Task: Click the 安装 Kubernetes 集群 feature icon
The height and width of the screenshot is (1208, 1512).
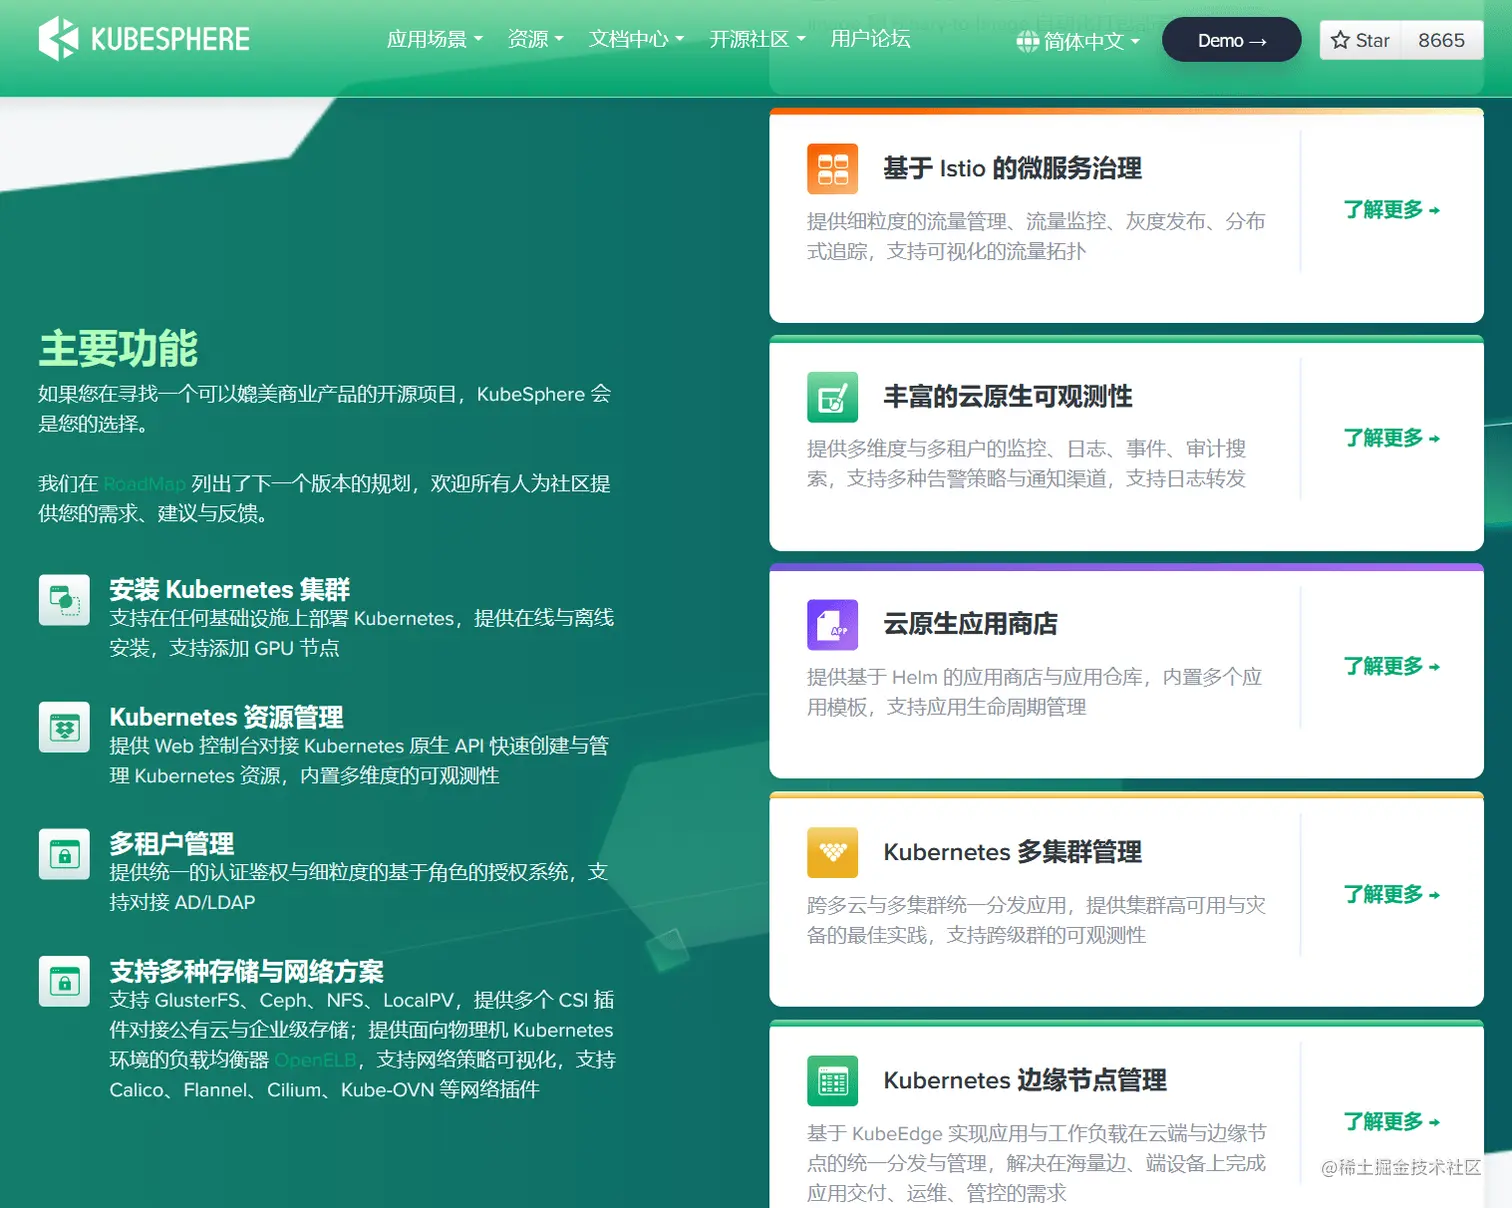Action: pyautogui.click(x=64, y=600)
